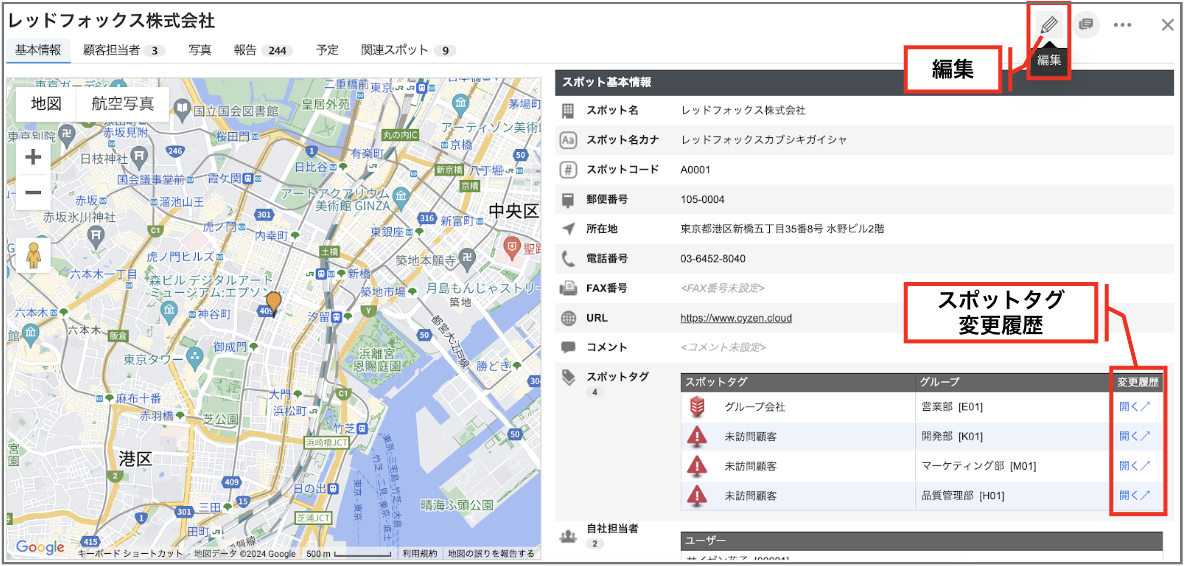Click the 9 count badge on 関連スポット

(445, 51)
